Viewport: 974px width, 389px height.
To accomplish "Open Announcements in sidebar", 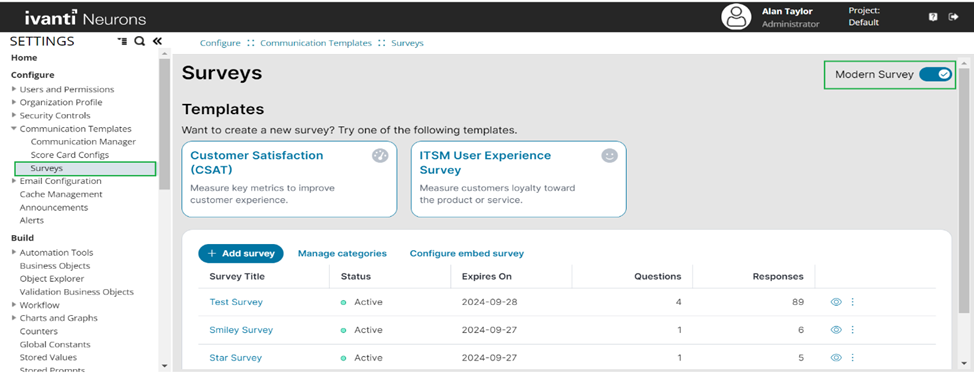I will click(x=53, y=208).
